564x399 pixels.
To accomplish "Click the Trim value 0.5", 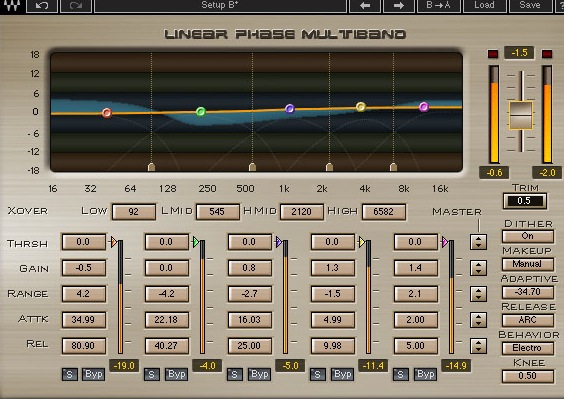I will [x=524, y=201].
